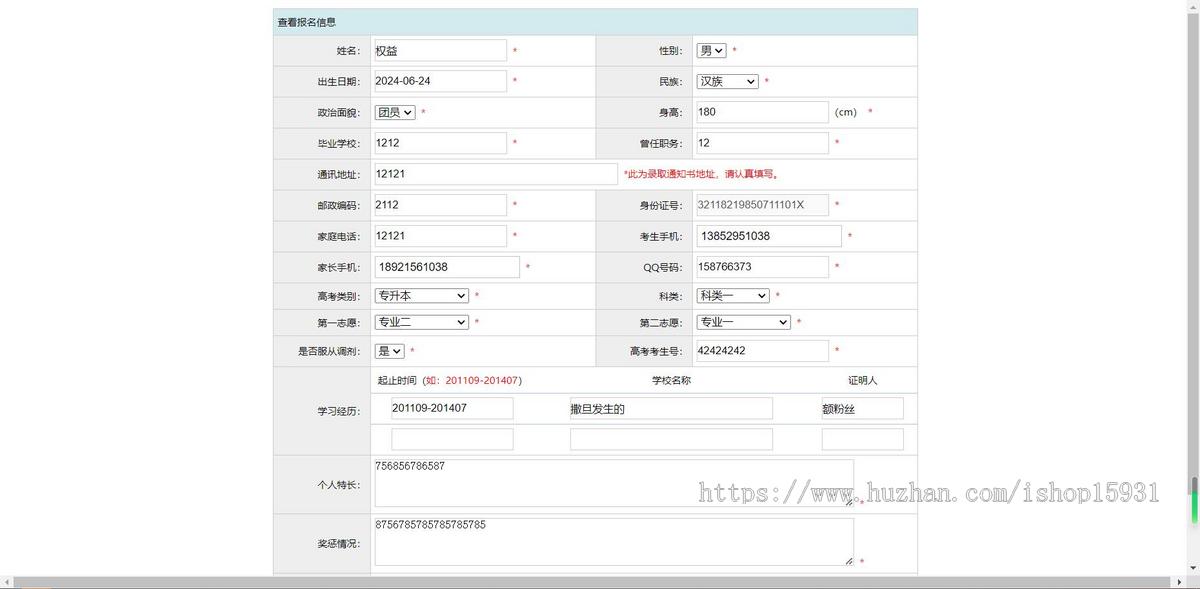Viewport: 1200px width, 589px height.
Task: Click the 查看报名信息 header text
Action: tap(307, 22)
